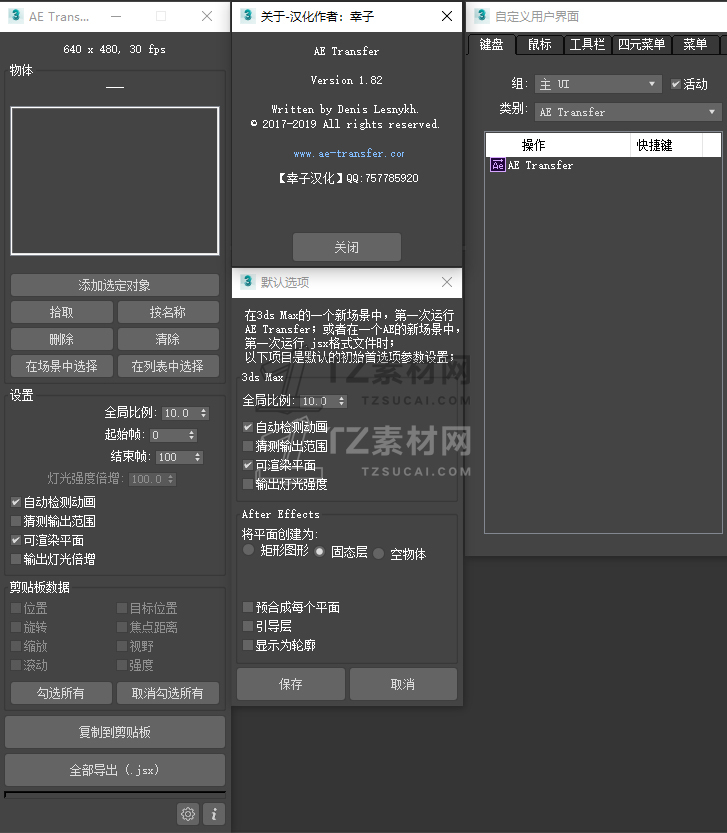
Task: Select the 矩形图形 radio button
Action: point(248,550)
